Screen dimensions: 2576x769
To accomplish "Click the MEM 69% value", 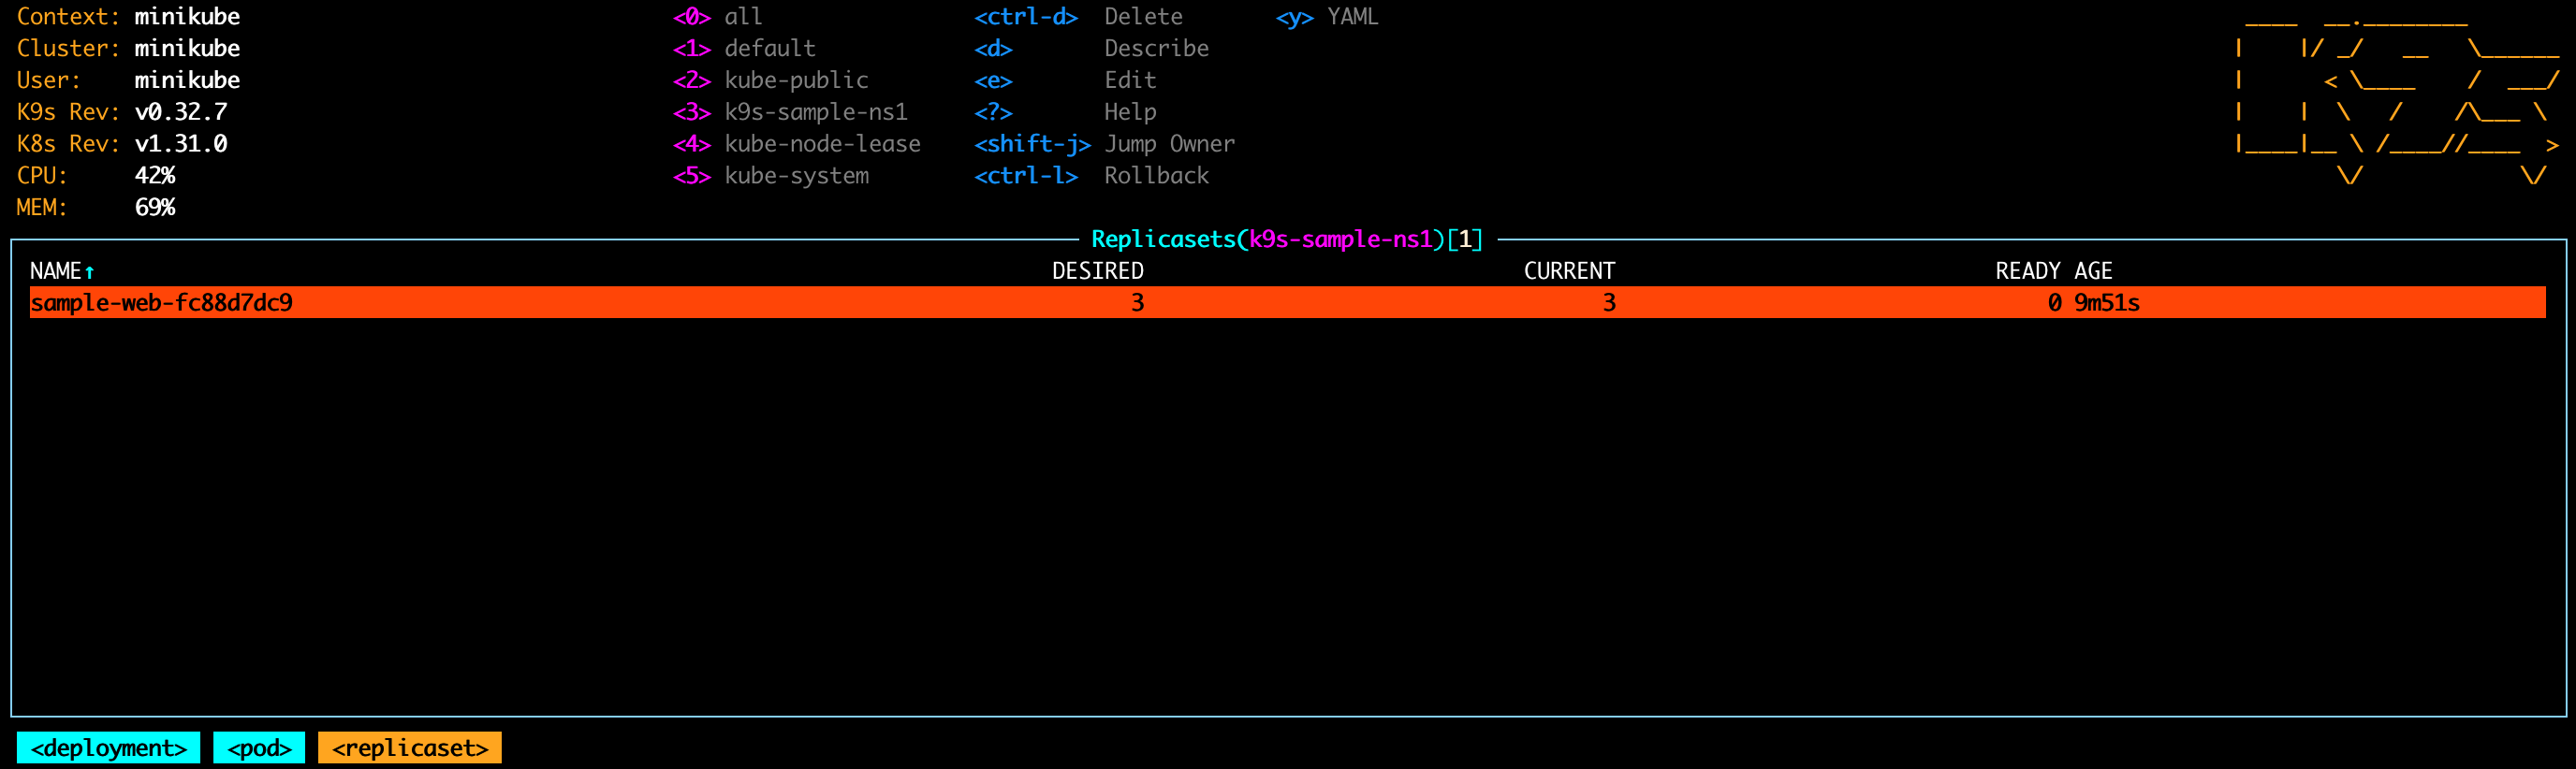I will [x=155, y=207].
